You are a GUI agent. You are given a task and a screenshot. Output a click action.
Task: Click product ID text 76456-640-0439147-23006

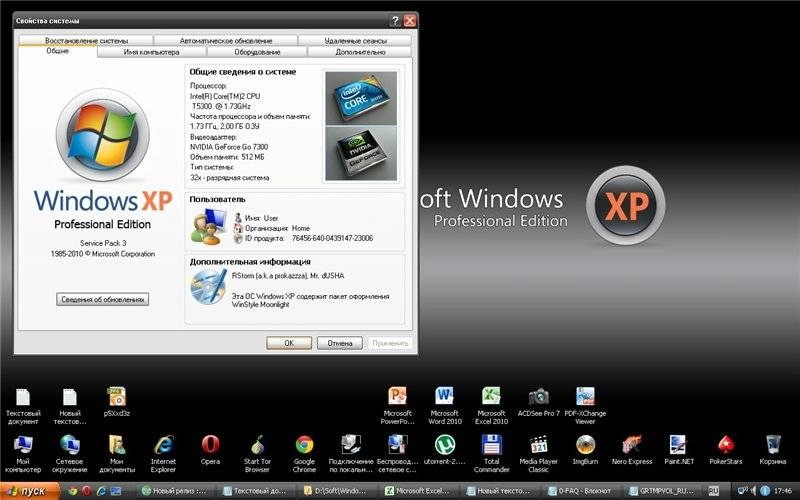(332, 238)
